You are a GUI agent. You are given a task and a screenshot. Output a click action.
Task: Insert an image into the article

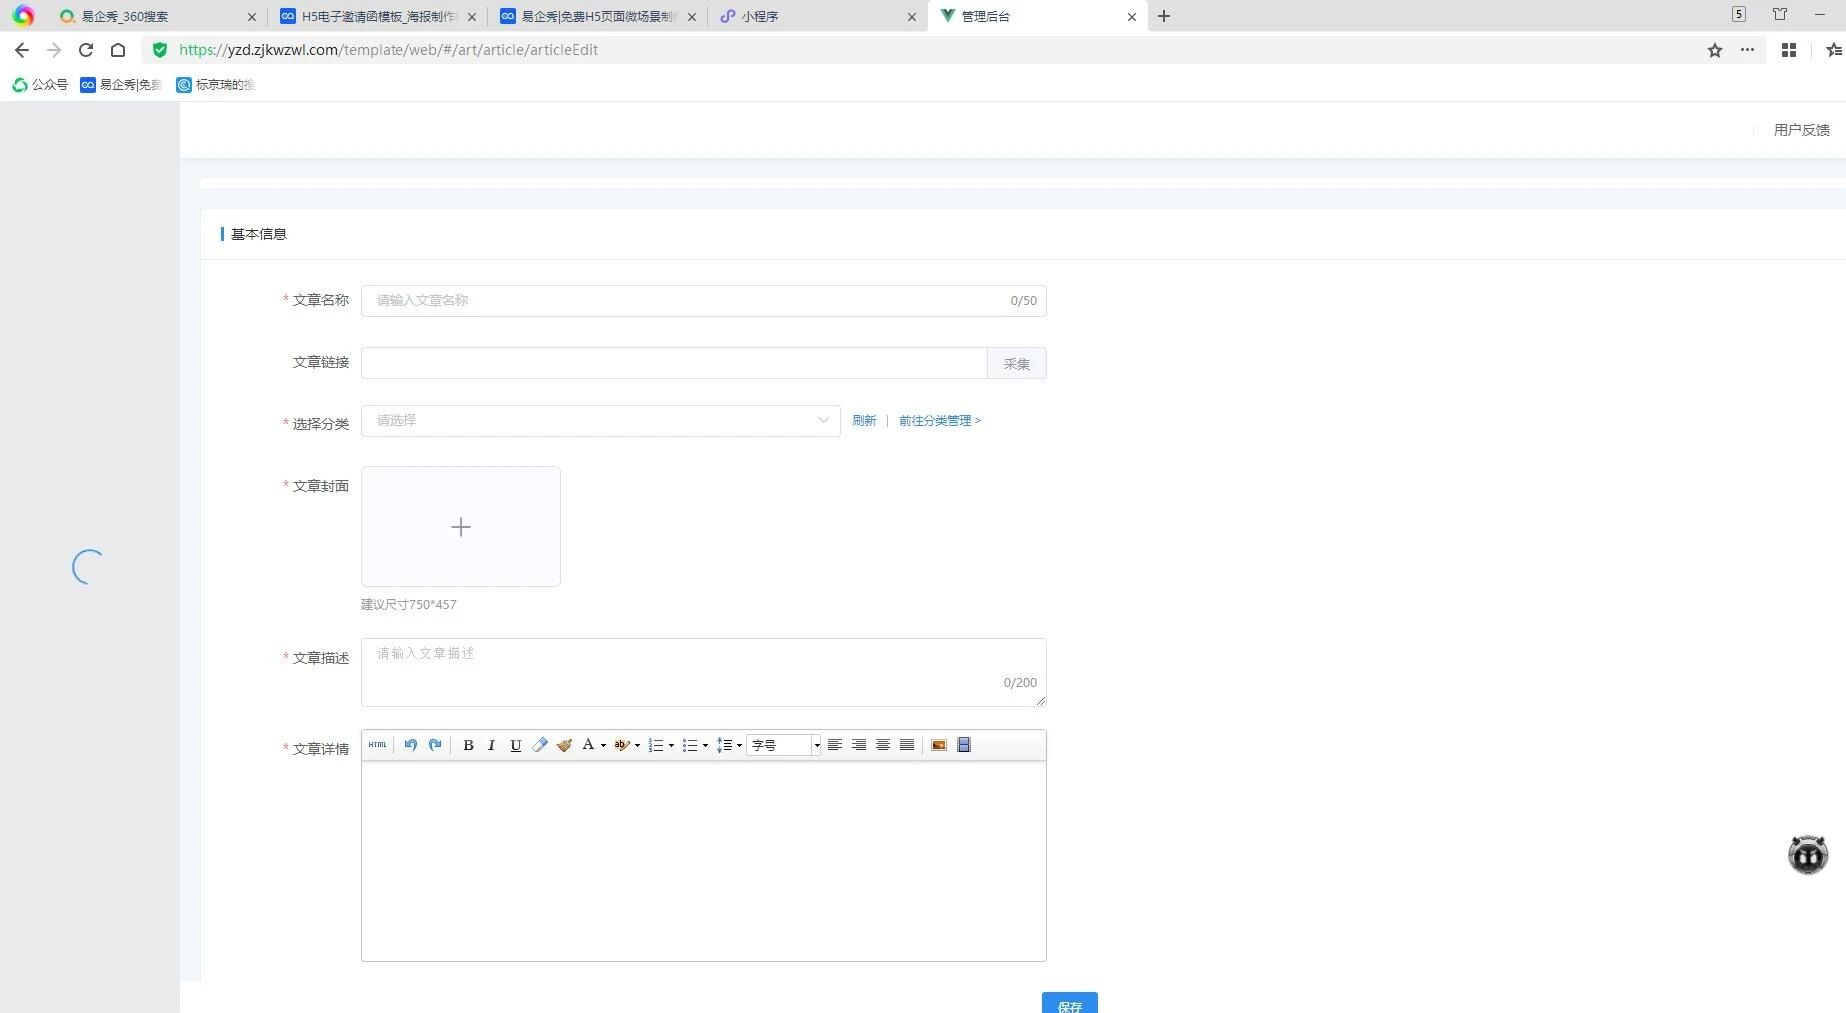(938, 745)
